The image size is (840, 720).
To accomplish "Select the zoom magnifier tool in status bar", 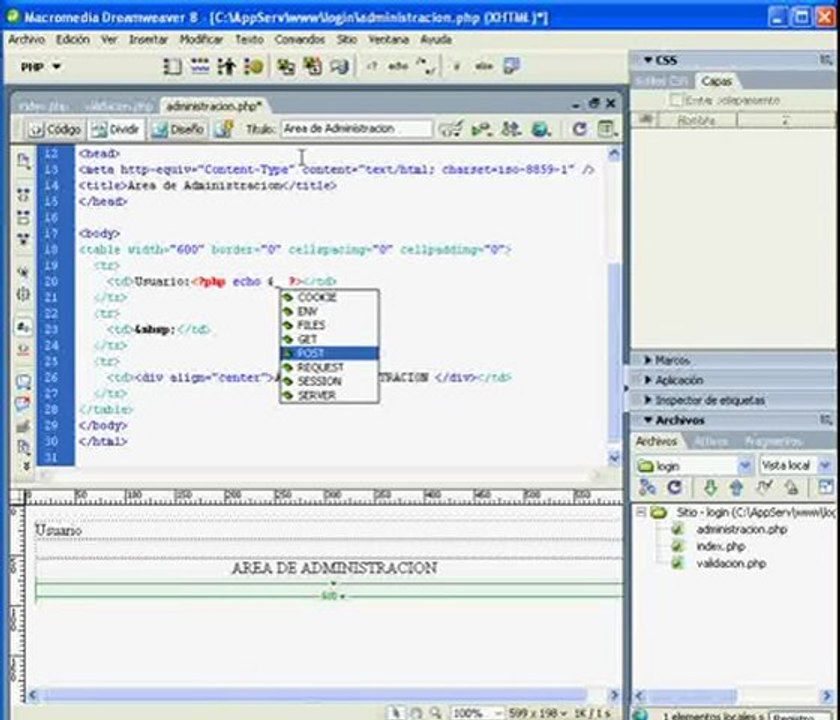I will pos(436,713).
